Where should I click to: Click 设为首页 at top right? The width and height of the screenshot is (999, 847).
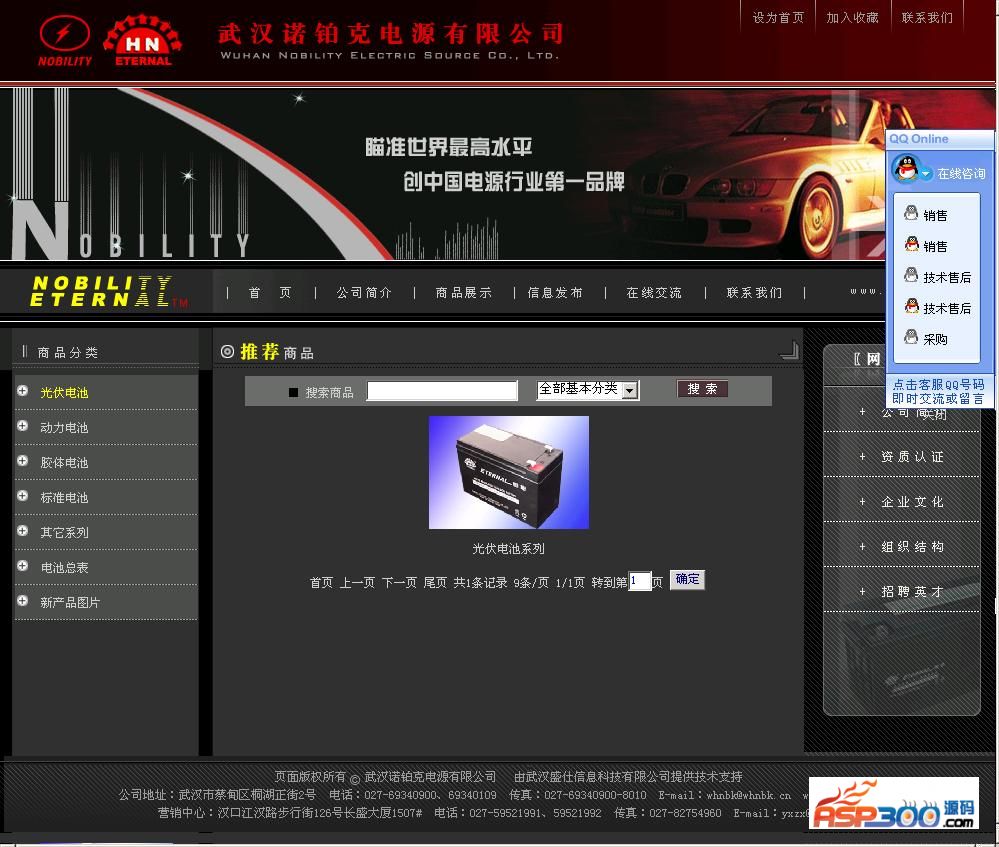click(x=779, y=18)
